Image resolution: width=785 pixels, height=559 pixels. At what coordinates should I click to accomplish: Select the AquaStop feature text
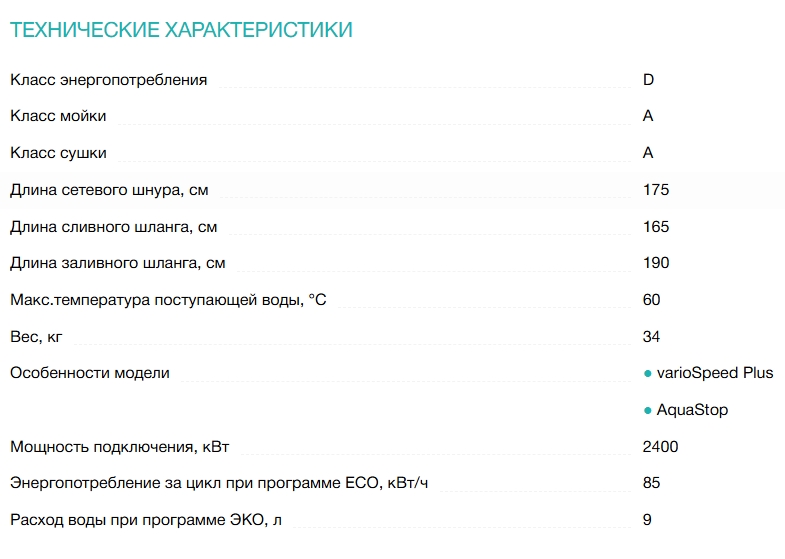tap(692, 410)
